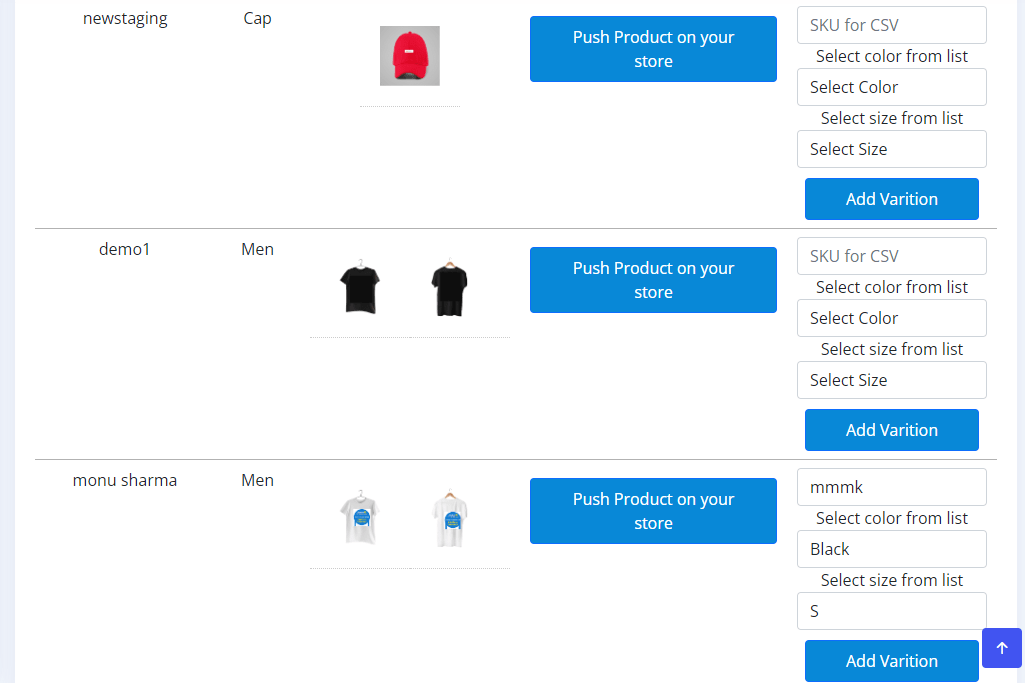Push the newstaging Cap product to your store
The image size is (1025, 683).
653,48
